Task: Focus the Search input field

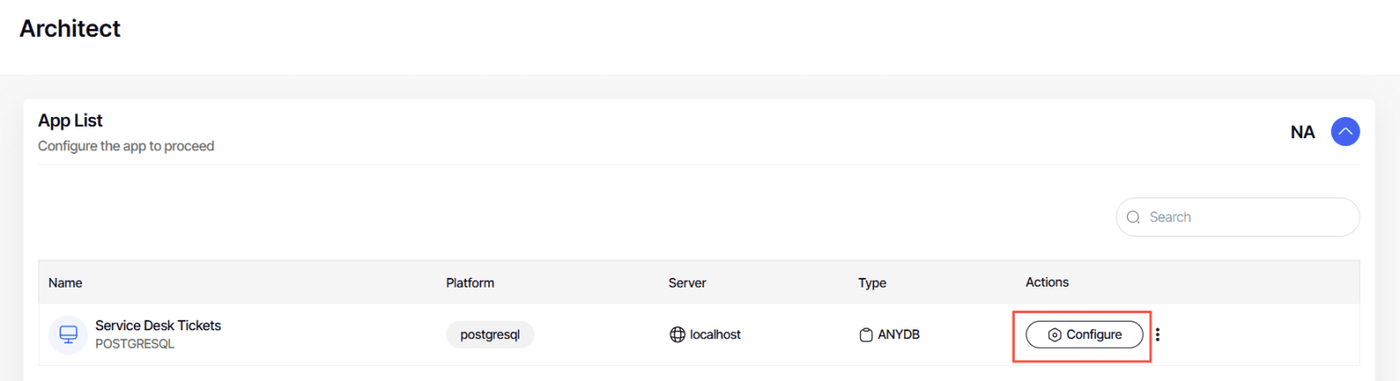Action: (x=1237, y=217)
